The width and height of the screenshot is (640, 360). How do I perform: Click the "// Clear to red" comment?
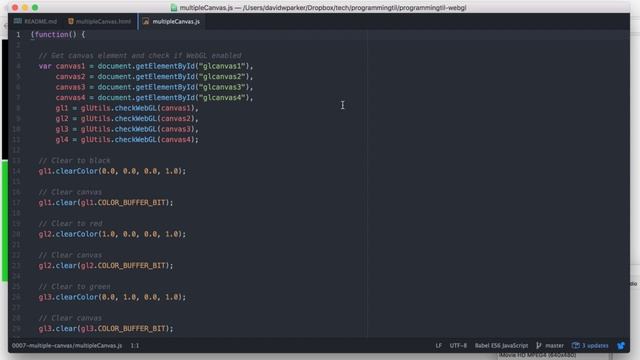pyautogui.click(x=70, y=224)
